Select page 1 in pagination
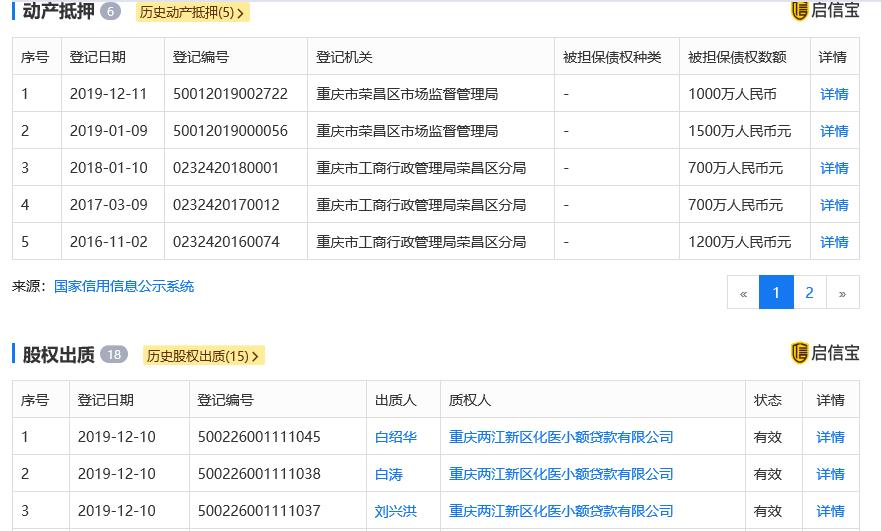881x531 pixels. (776, 293)
